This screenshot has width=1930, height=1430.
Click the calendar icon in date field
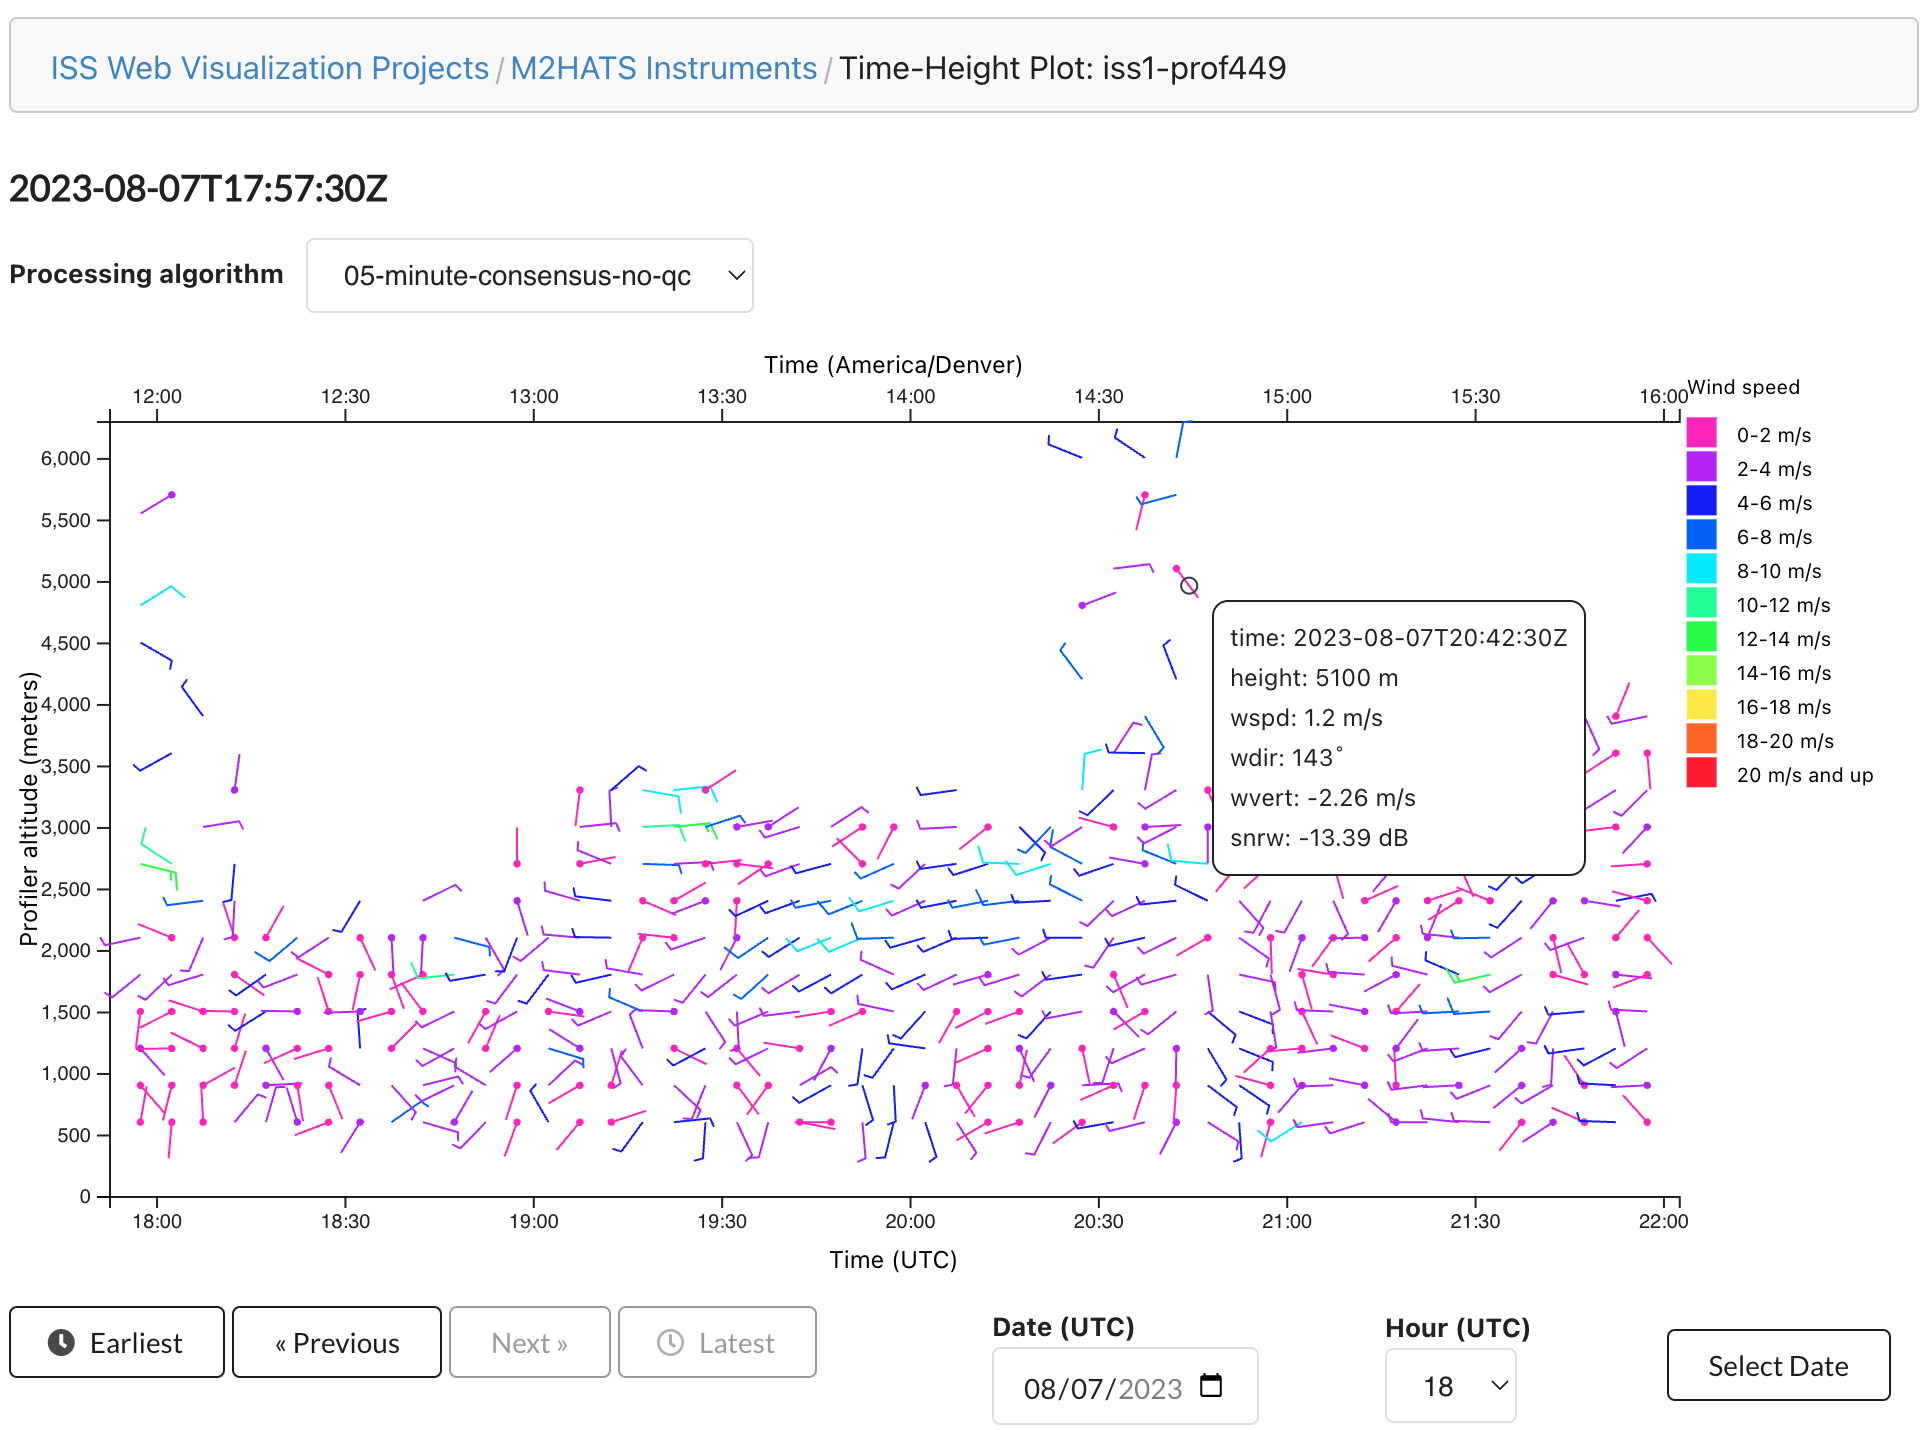(1210, 1386)
